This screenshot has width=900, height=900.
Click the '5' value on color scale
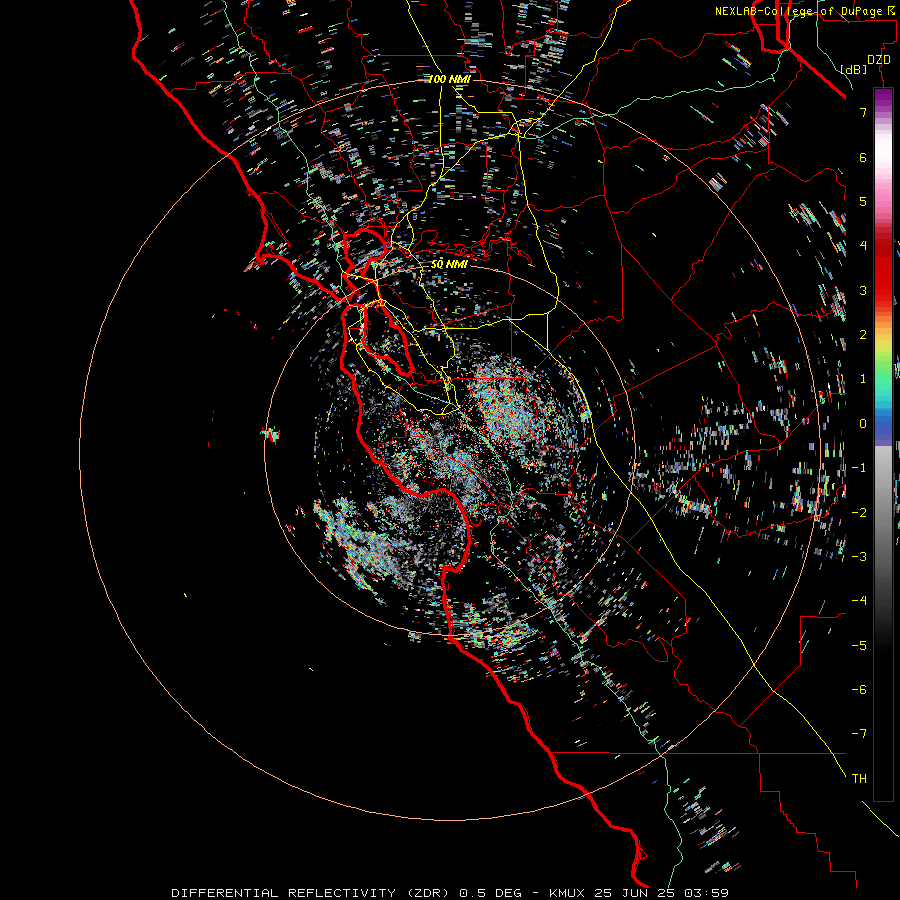pyautogui.click(x=863, y=201)
